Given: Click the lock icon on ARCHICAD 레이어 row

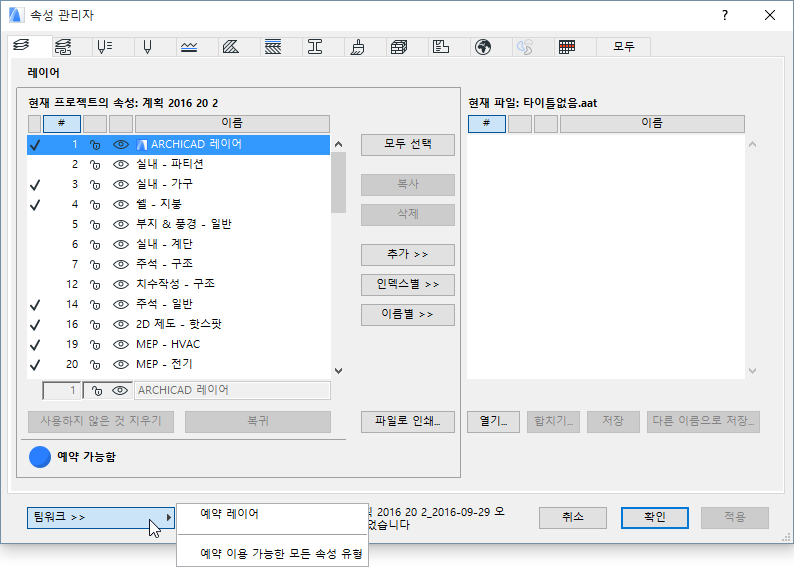Looking at the screenshot, I should [x=95, y=145].
